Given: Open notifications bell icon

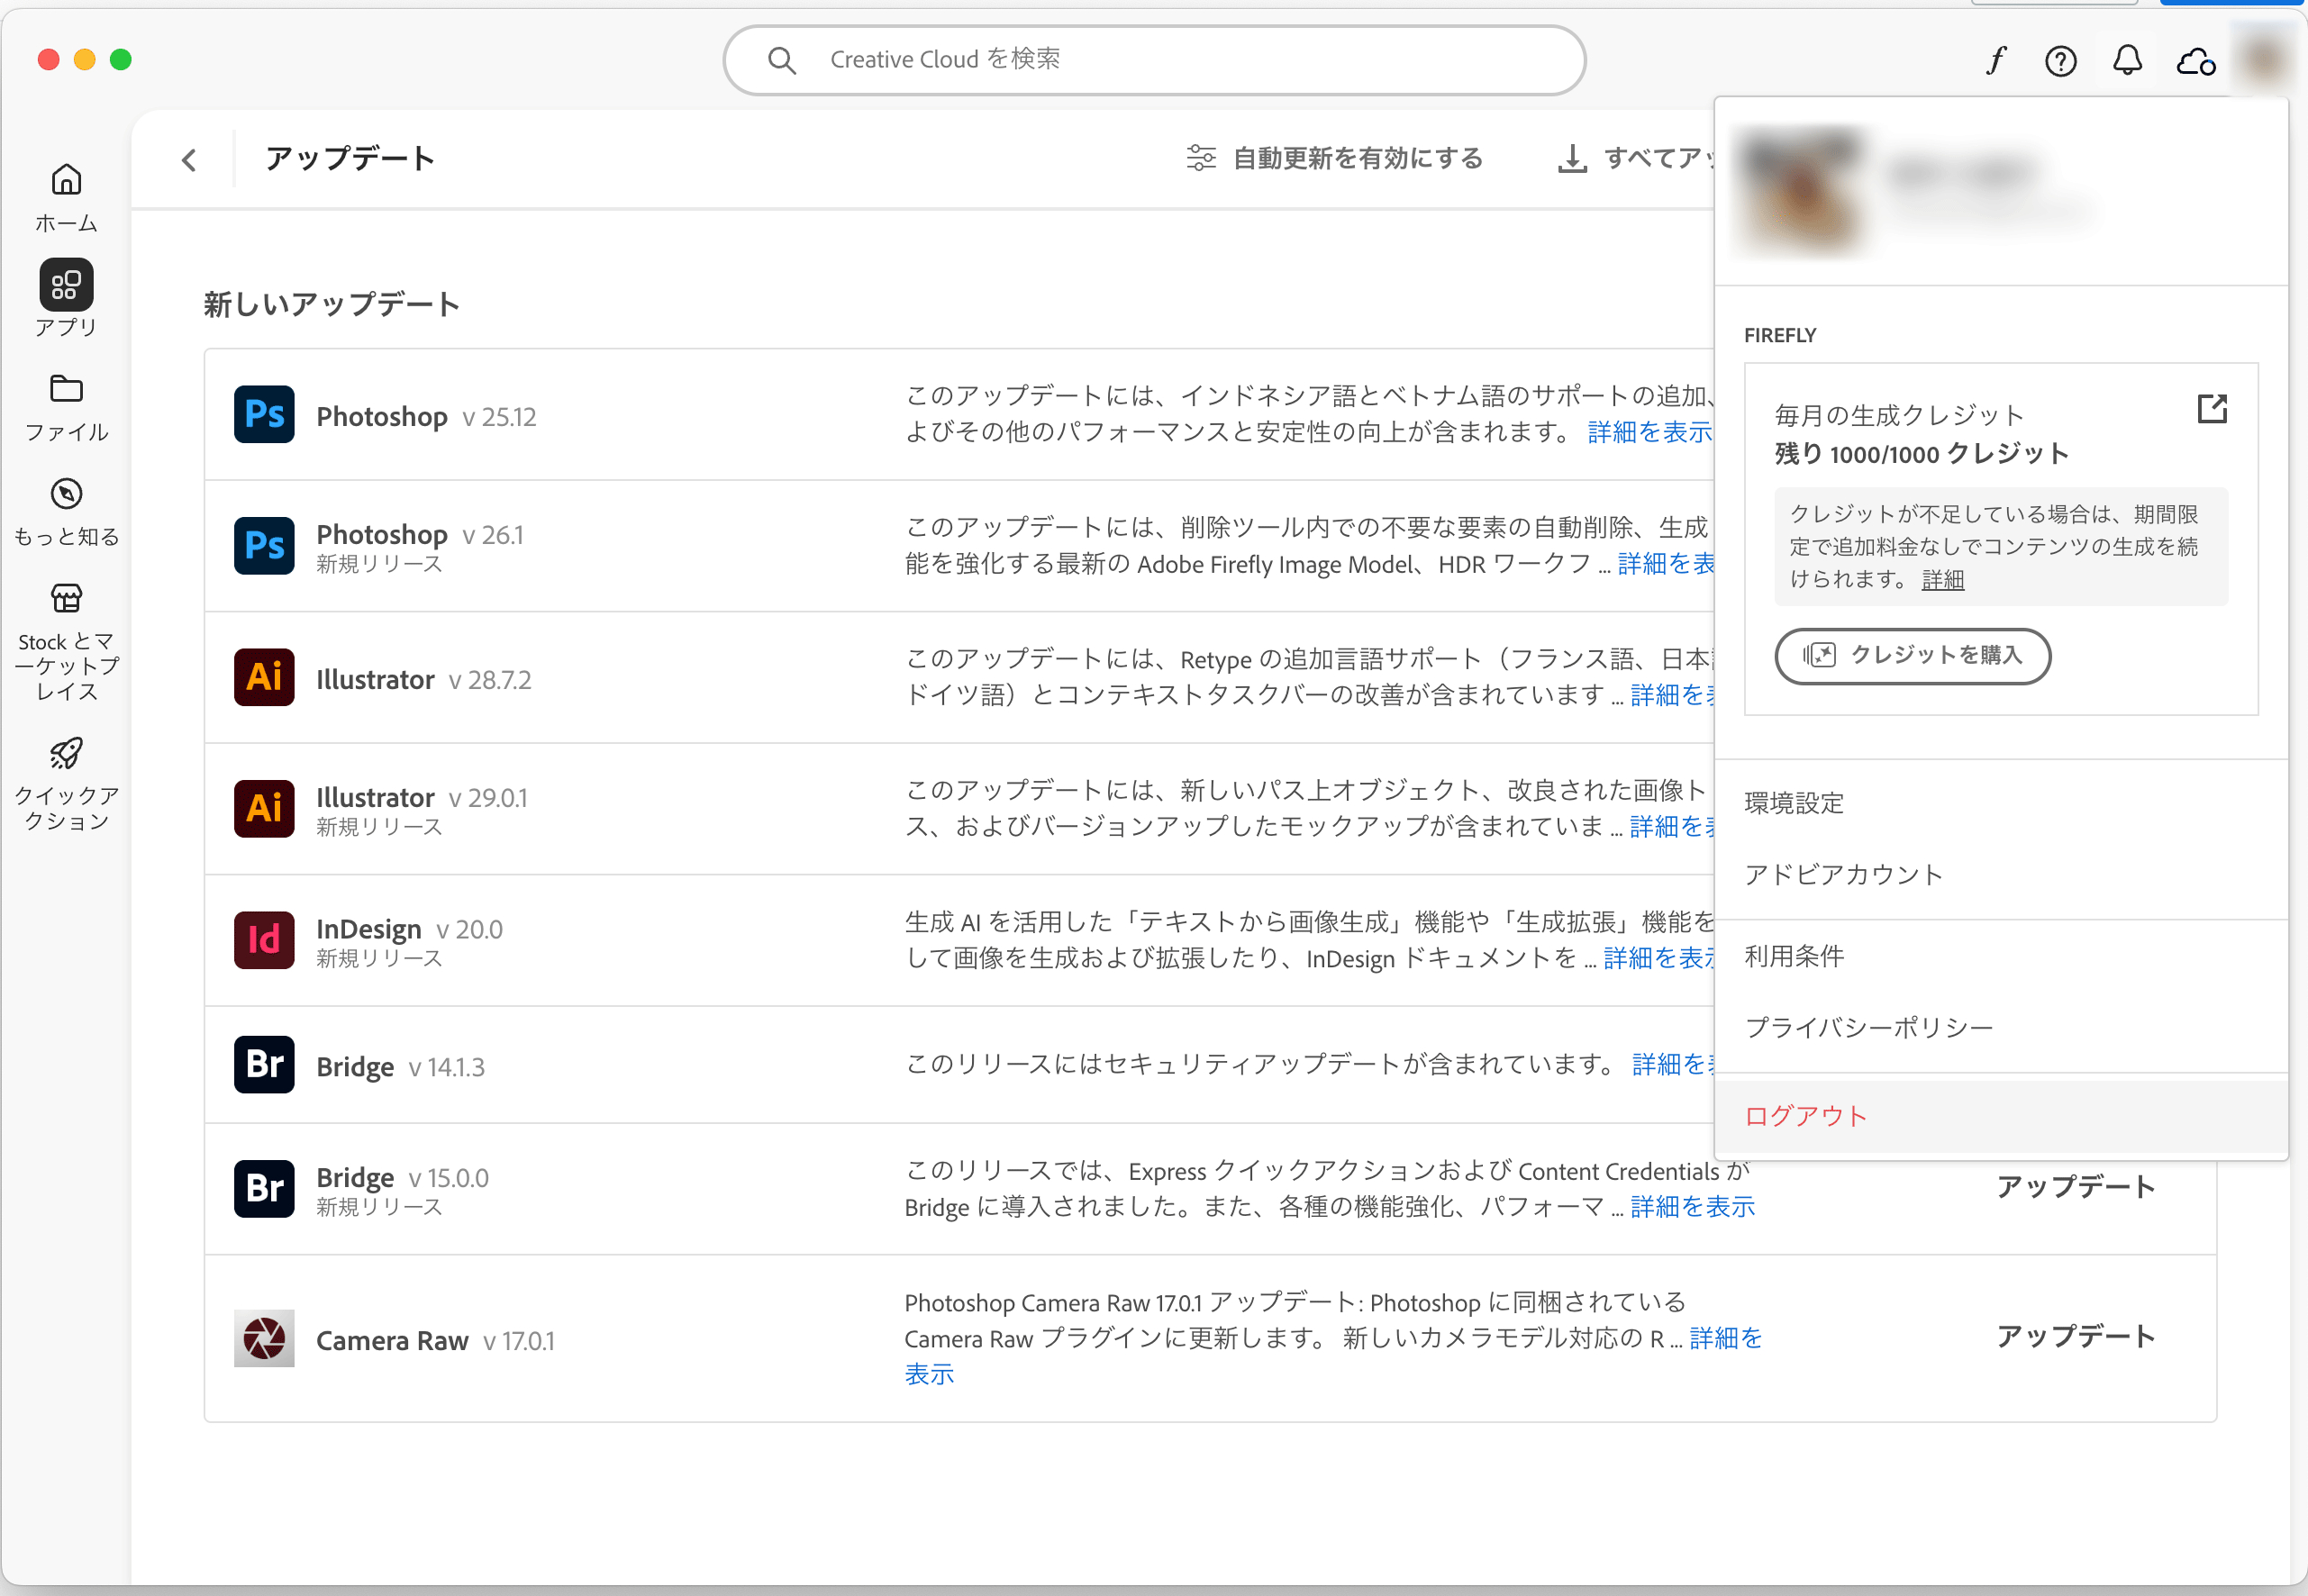Looking at the screenshot, I should 2127,61.
